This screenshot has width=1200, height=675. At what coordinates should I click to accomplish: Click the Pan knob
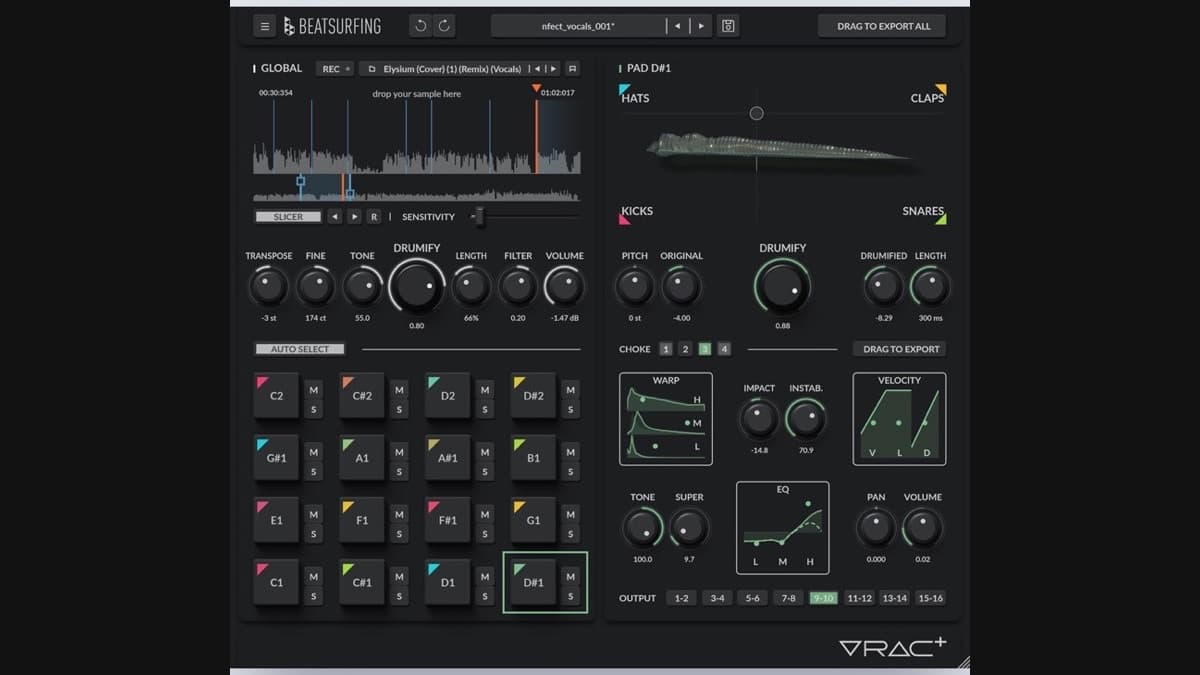pos(875,528)
